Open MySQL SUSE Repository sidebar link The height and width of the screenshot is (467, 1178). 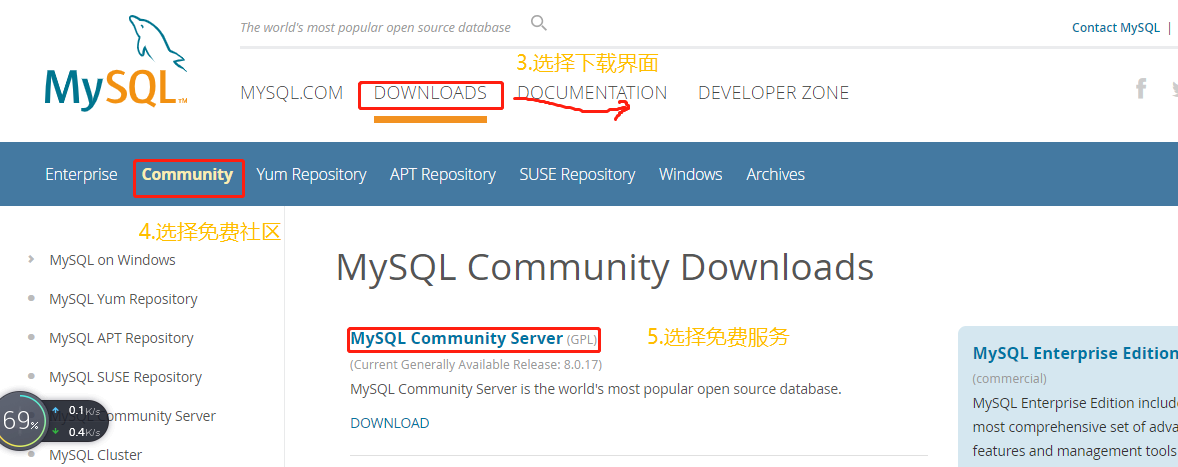125,377
